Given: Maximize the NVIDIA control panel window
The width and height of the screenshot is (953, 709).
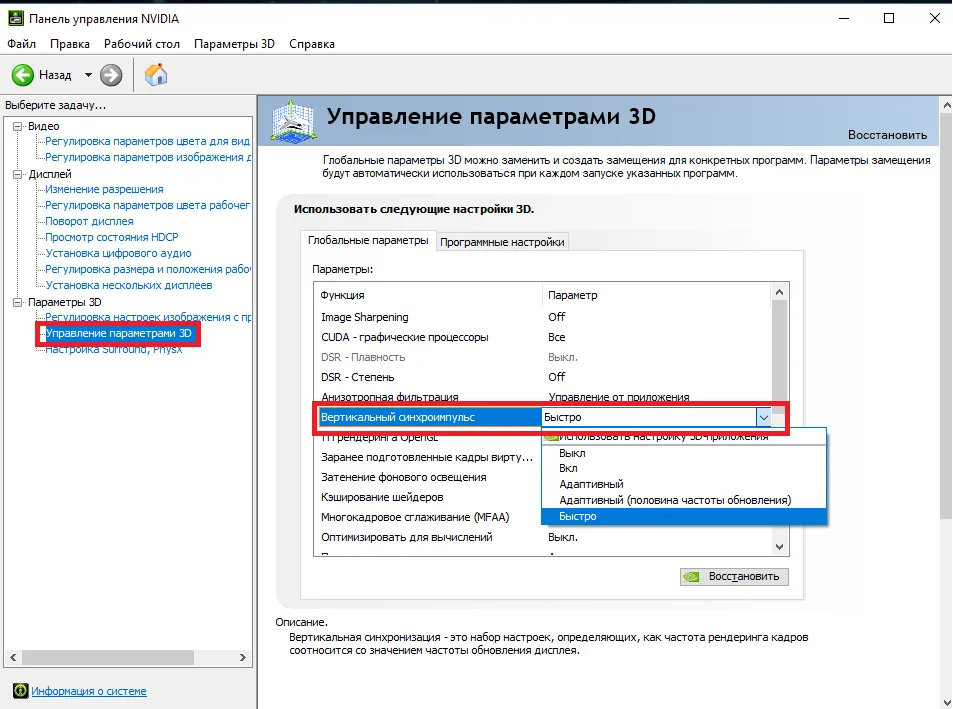Looking at the screenshot, I should (889, 18).
